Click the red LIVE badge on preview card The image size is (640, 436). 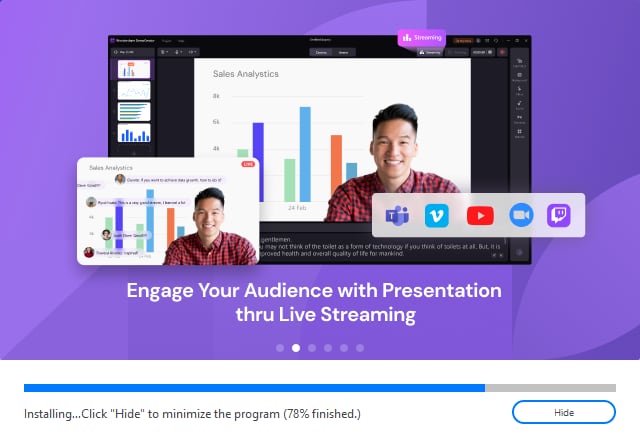248,164
